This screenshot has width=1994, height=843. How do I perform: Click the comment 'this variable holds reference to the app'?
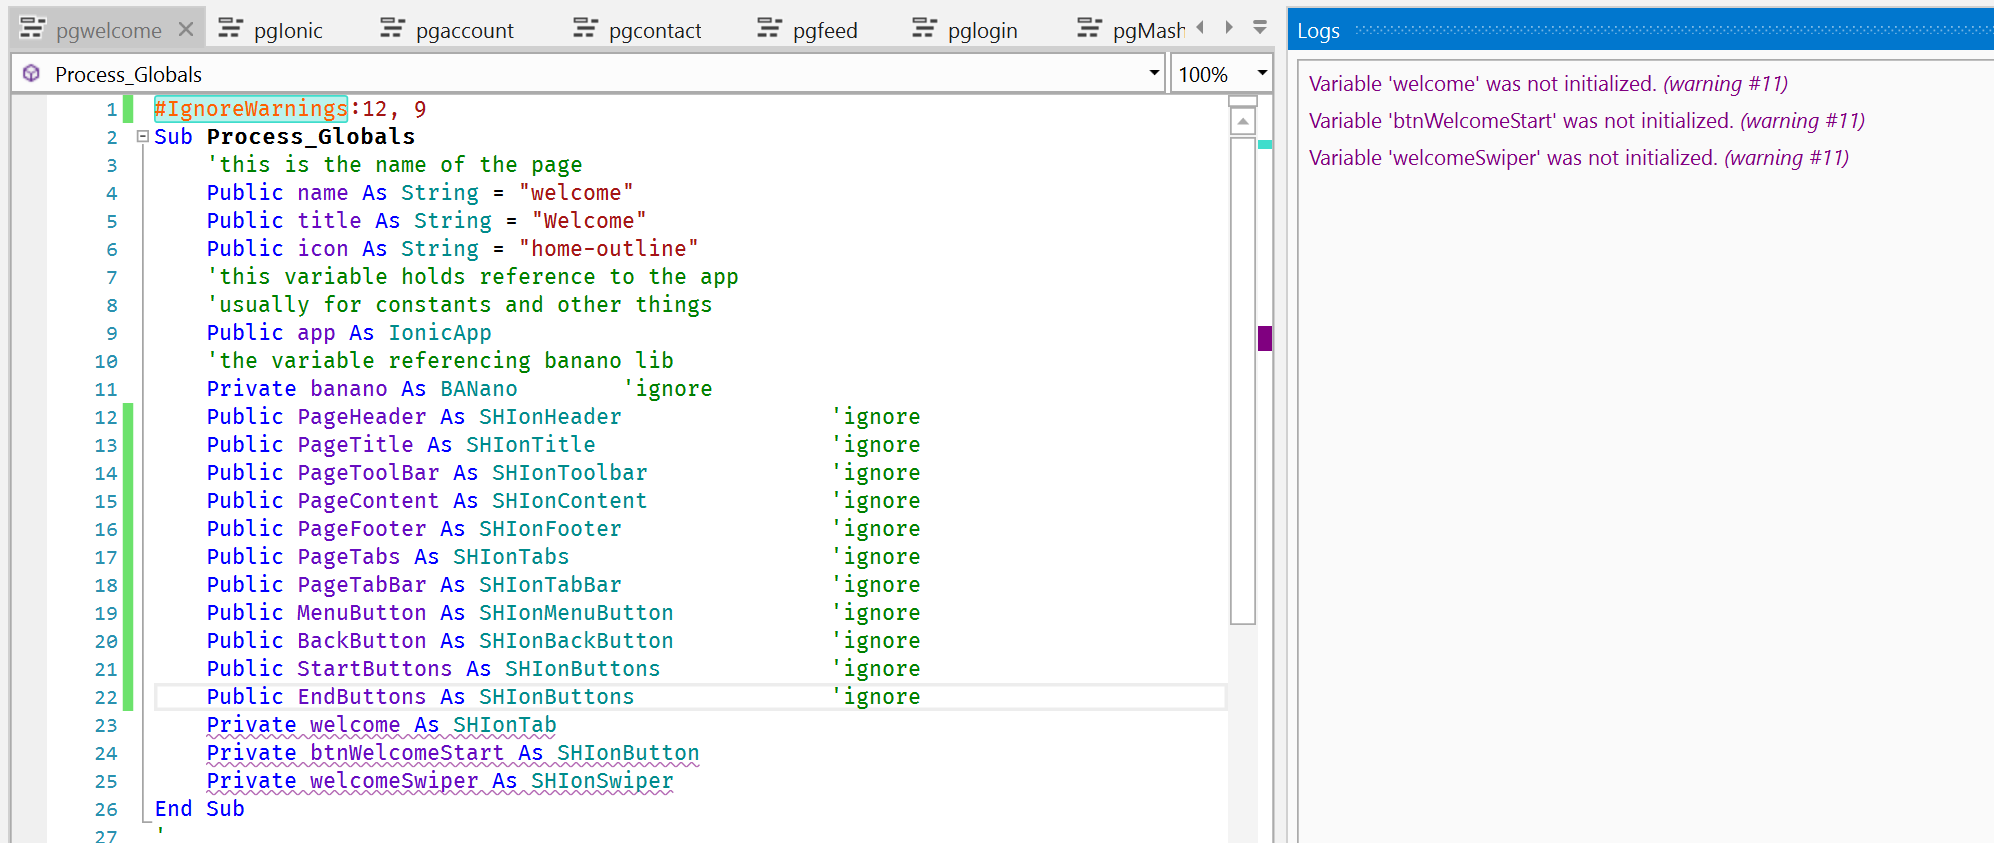coord(473,277)
